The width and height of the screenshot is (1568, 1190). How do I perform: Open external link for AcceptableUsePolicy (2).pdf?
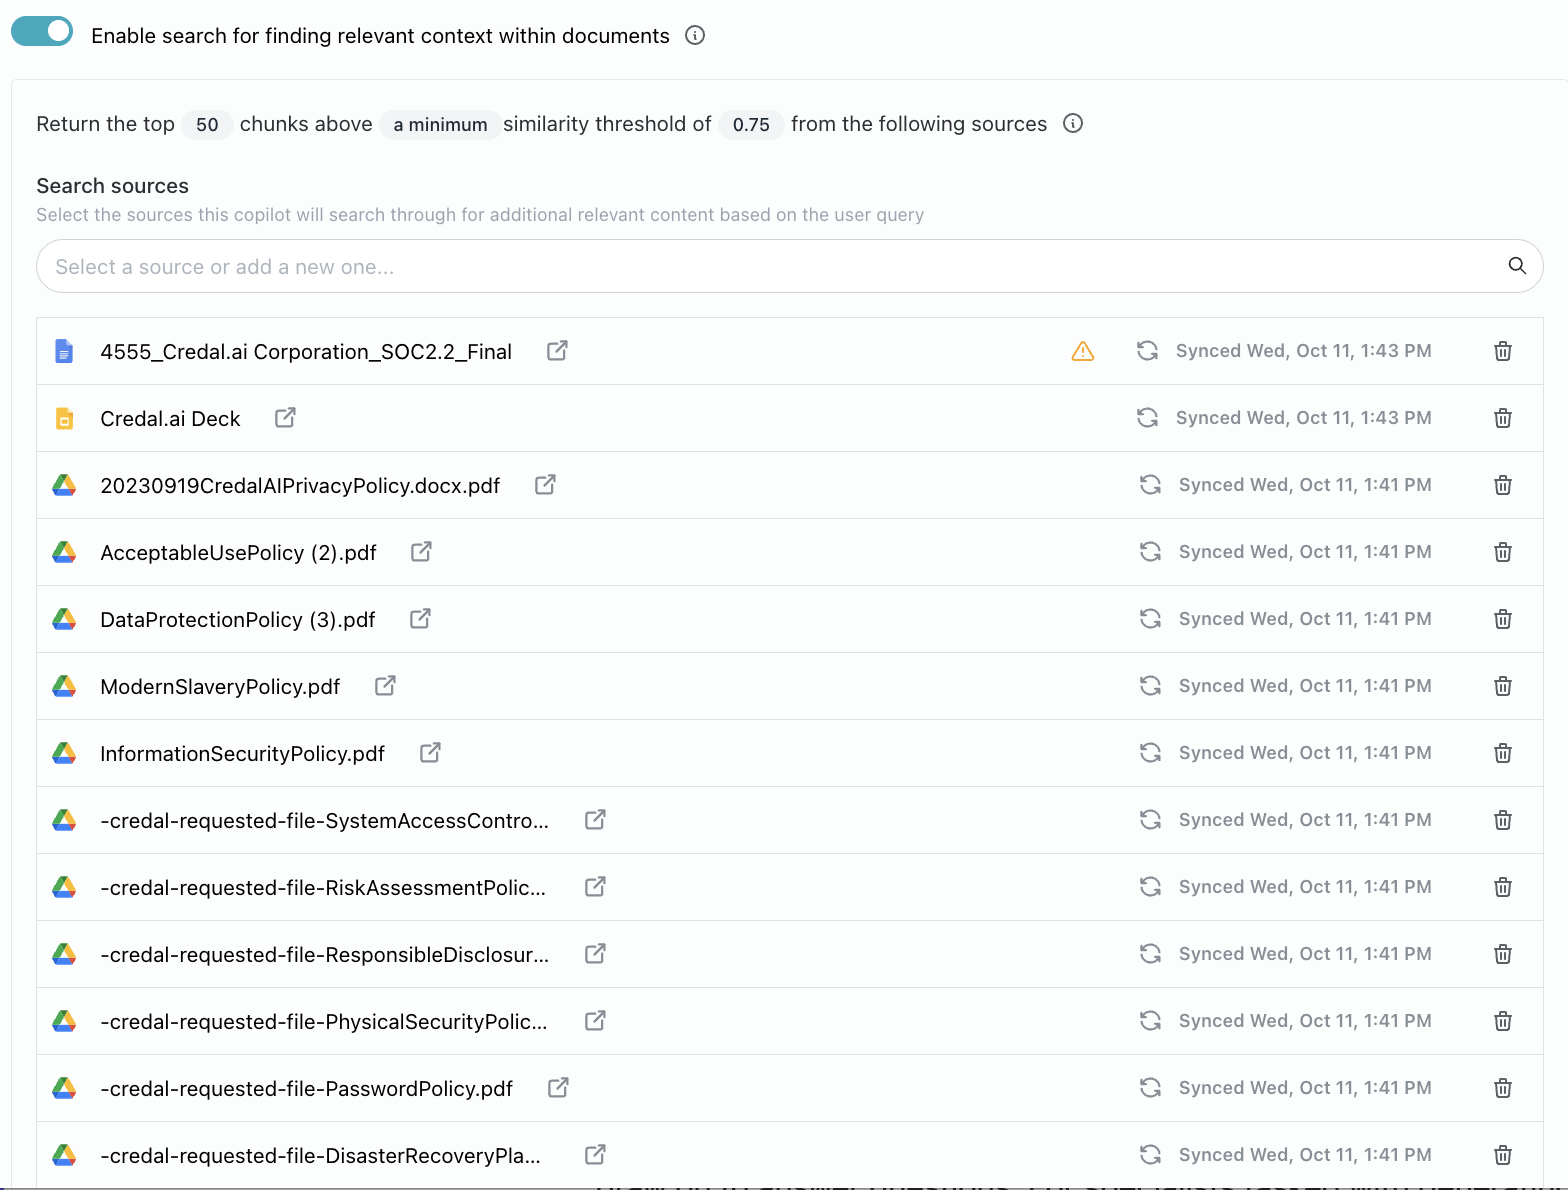[x=421, y=552]
